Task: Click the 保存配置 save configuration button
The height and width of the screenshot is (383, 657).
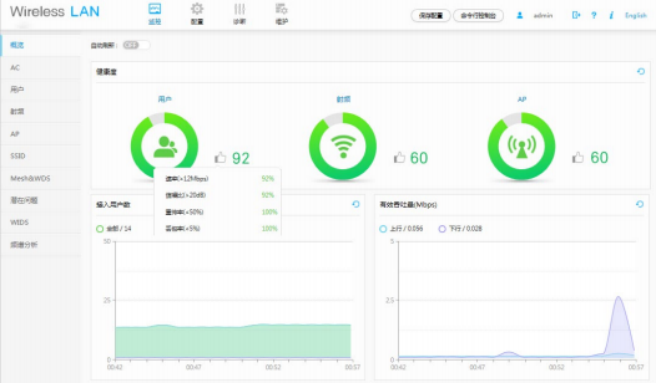Action: tap(430, 16)
